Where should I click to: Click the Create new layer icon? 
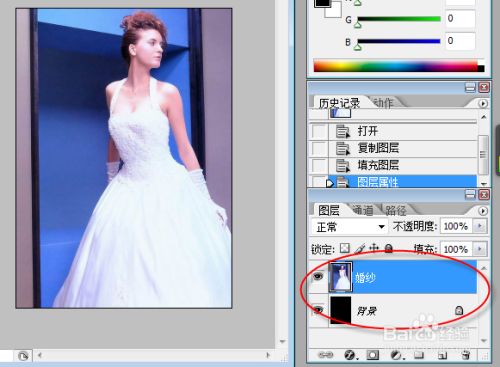pyautogui.click(x=442, y=356)
